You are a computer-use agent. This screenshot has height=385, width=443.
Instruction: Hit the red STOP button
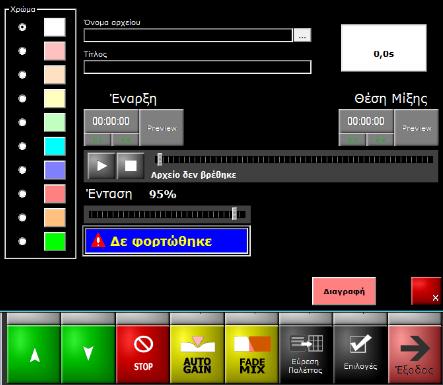coord(143,354)
